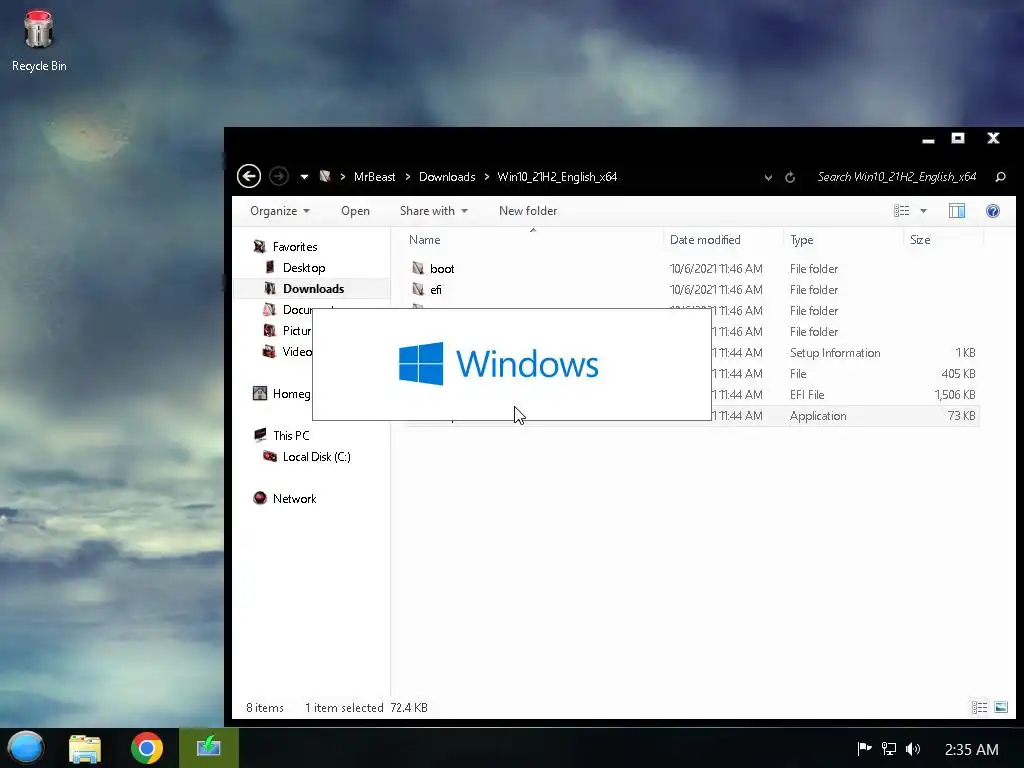Image resolution: width=1024 pixels, height=768 pixels.
Task: Toggle the preview pane icon
Action: [957, 211]
